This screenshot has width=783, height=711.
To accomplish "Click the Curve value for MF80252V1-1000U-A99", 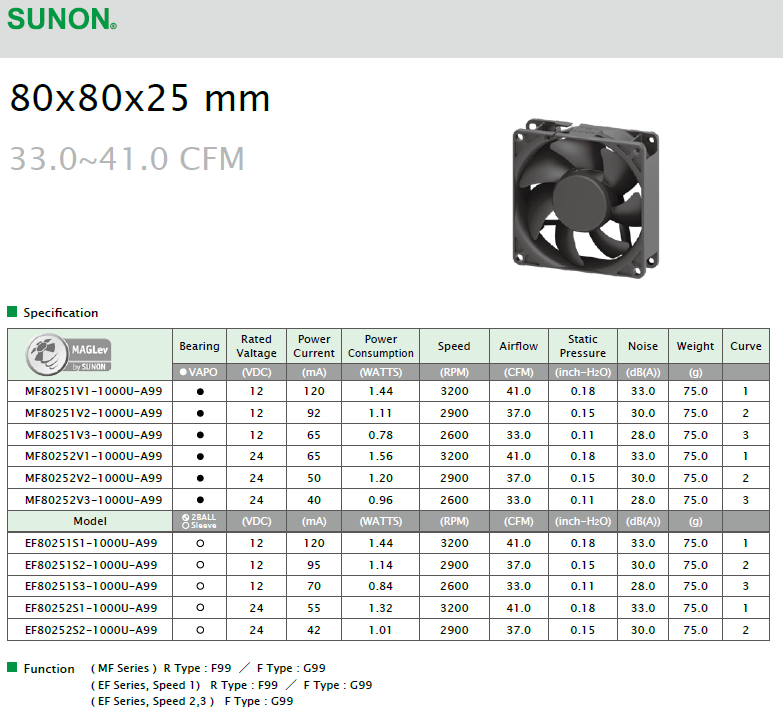I will [745, 456].
